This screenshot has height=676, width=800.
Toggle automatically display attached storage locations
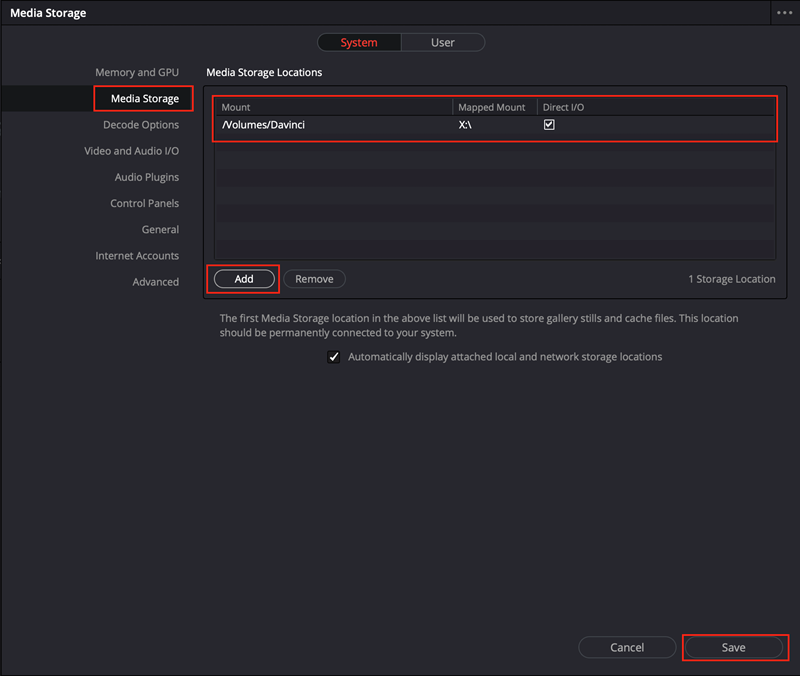tap(334, 357)
